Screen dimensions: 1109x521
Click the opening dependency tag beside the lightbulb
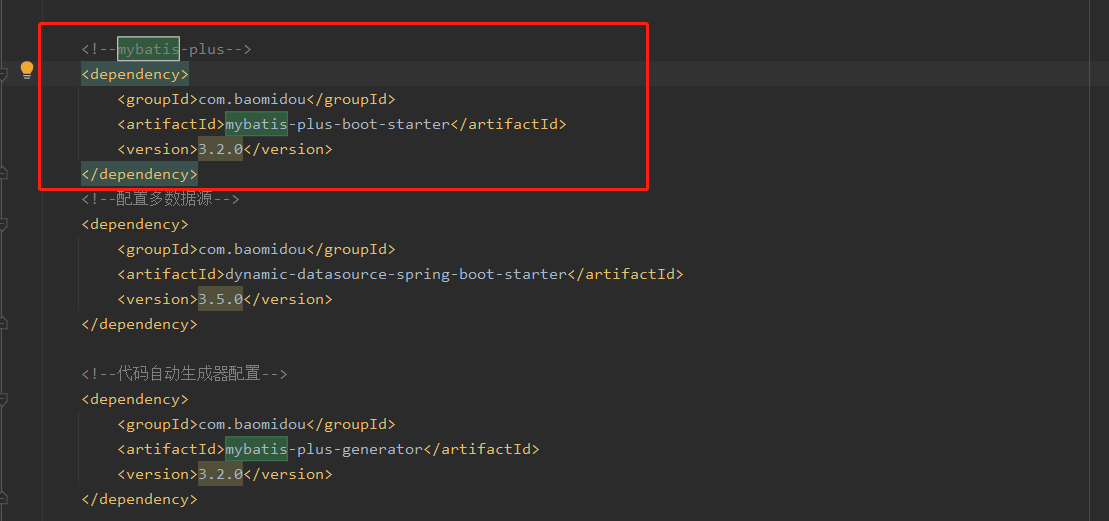(134, 74)
